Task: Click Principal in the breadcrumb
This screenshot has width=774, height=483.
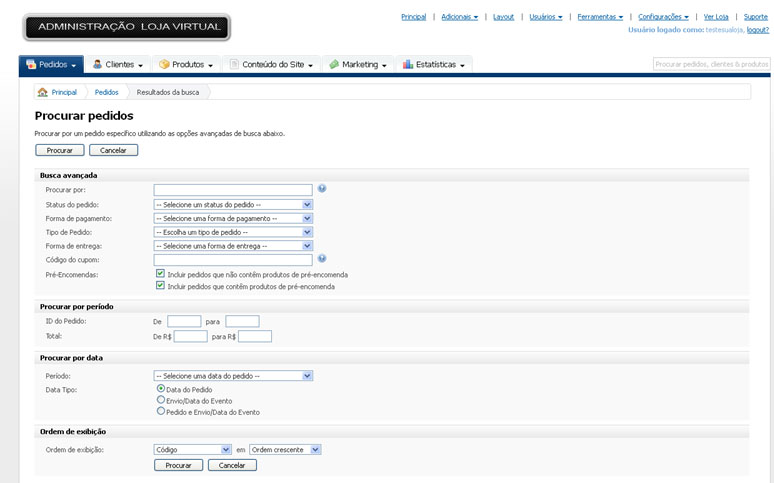Action: click(x=64, y=92)
